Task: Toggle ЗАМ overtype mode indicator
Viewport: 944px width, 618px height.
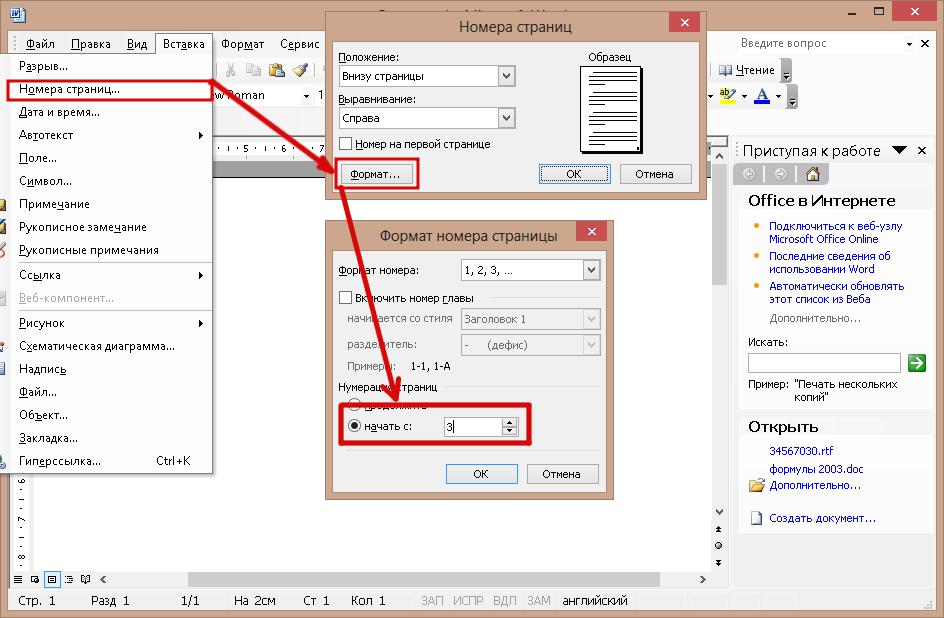Action: click(x=539, y=601)
